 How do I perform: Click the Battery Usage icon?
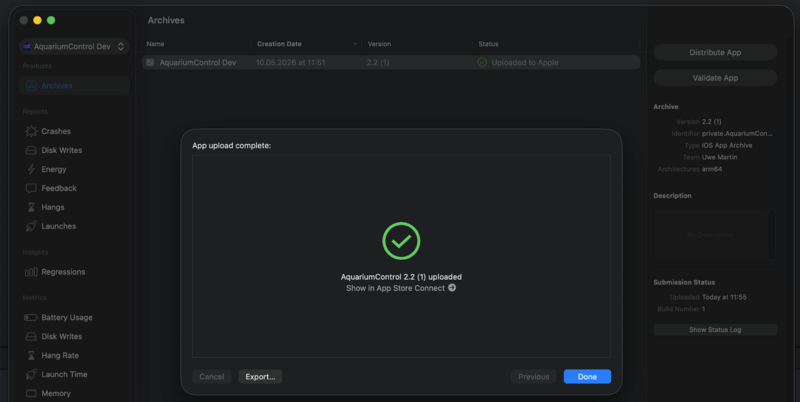[31, 317]
